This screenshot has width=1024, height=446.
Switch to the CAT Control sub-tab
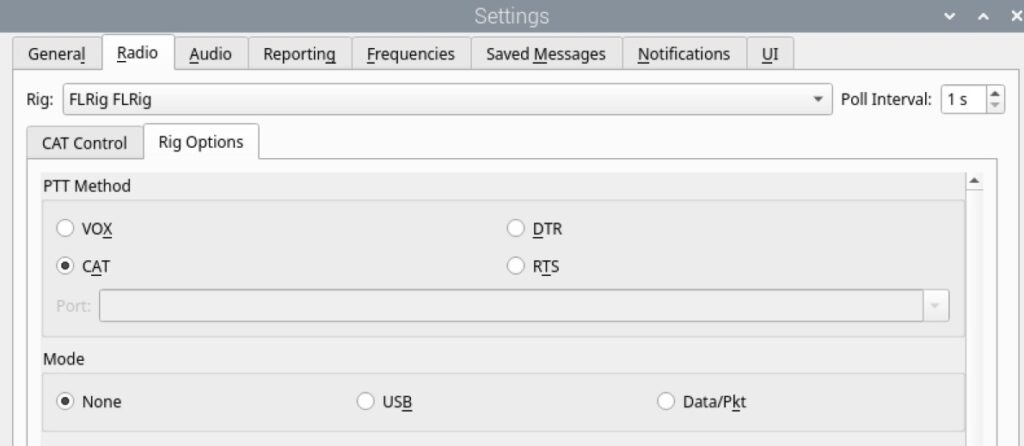(x=84, y=143)
